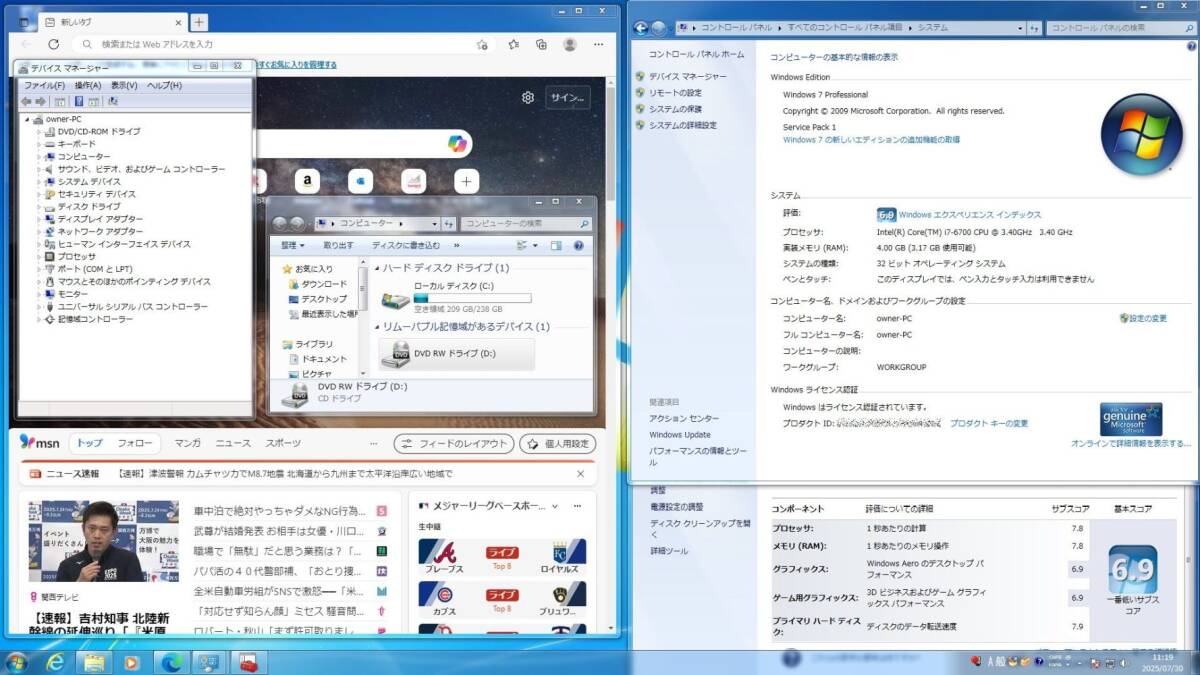Open the スポーツ tab on msn
The width and height of the screenshot is (1200, 675).
click(x=283, y=443)
